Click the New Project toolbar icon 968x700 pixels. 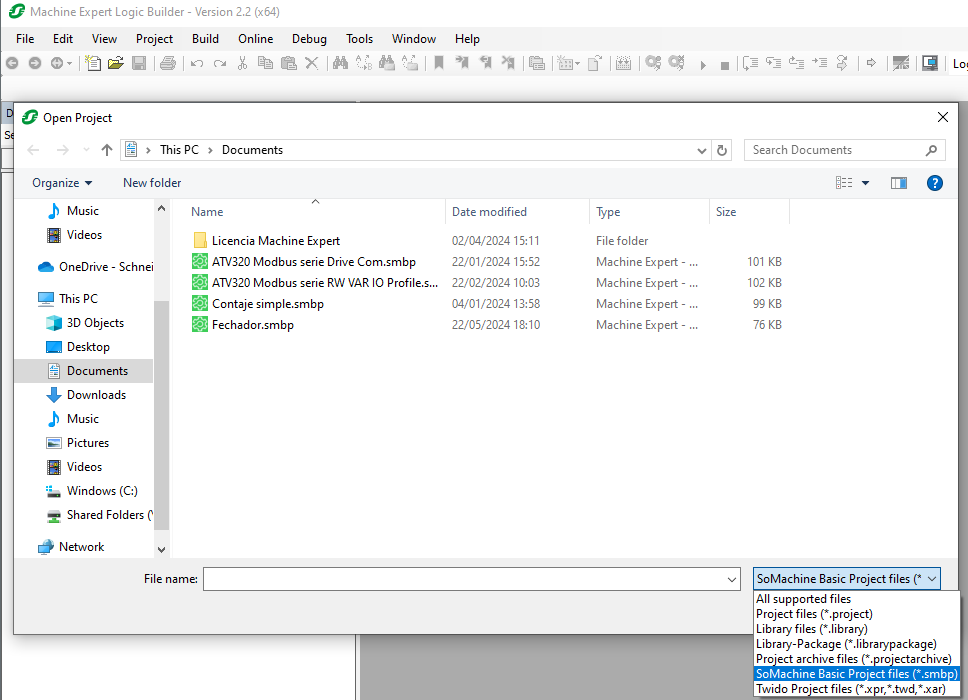tap(93, 63)
